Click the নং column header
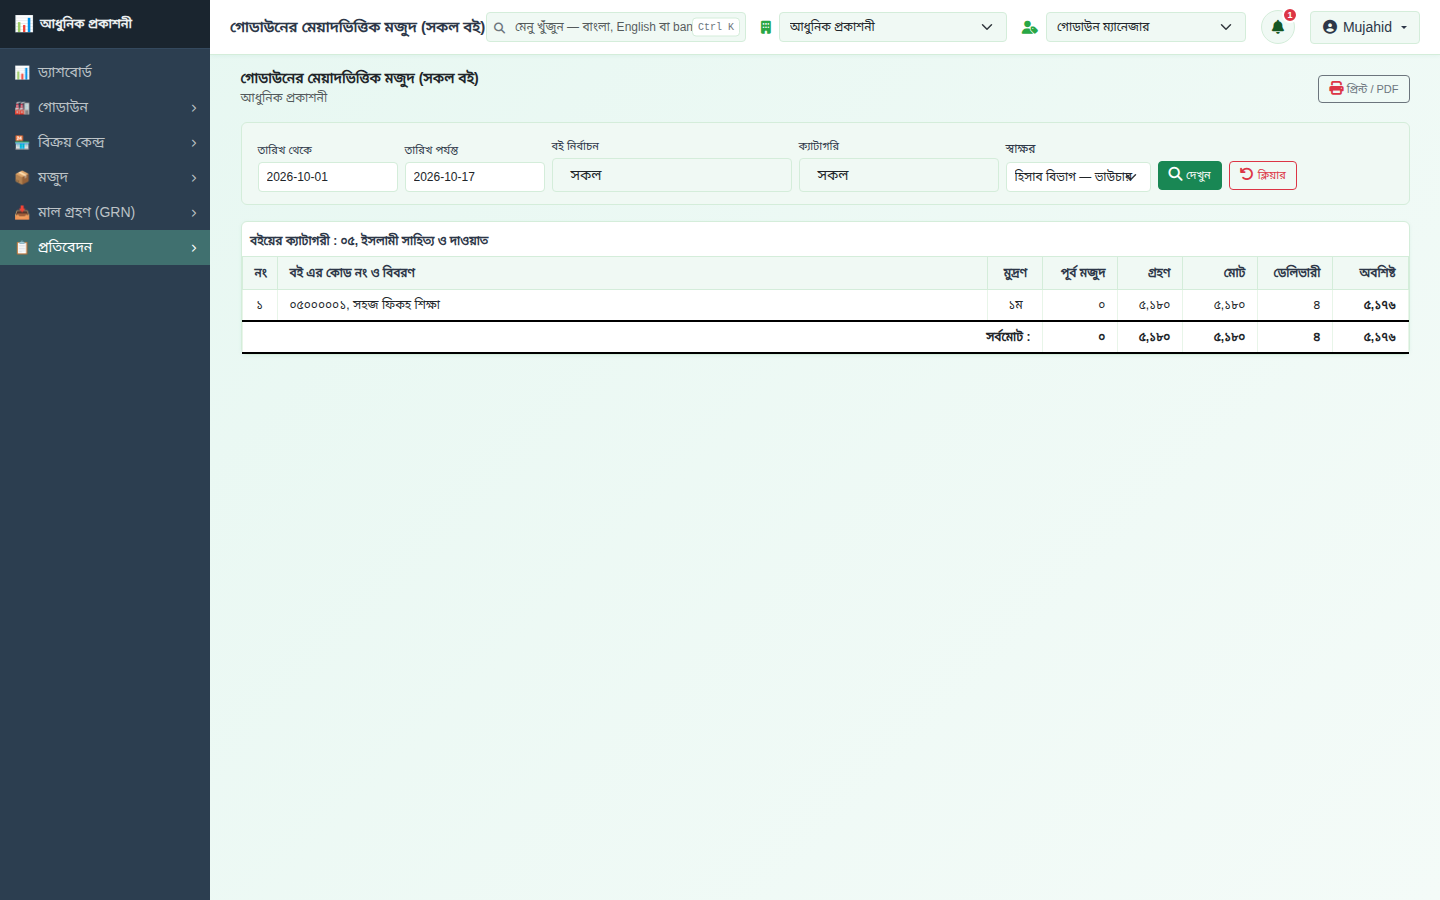This screenshot has width=1440, height=900. [260, 273]
